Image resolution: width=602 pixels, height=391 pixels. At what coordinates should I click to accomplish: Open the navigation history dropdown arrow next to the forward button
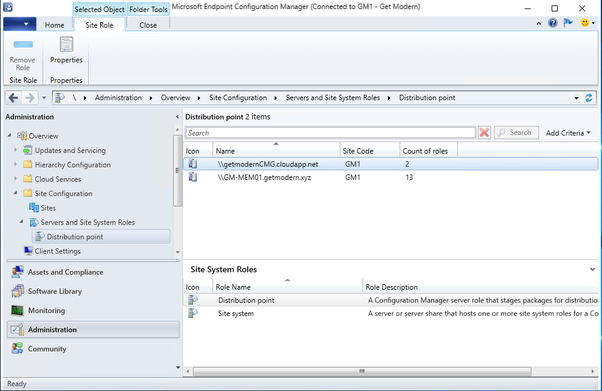tap(44, 98)
